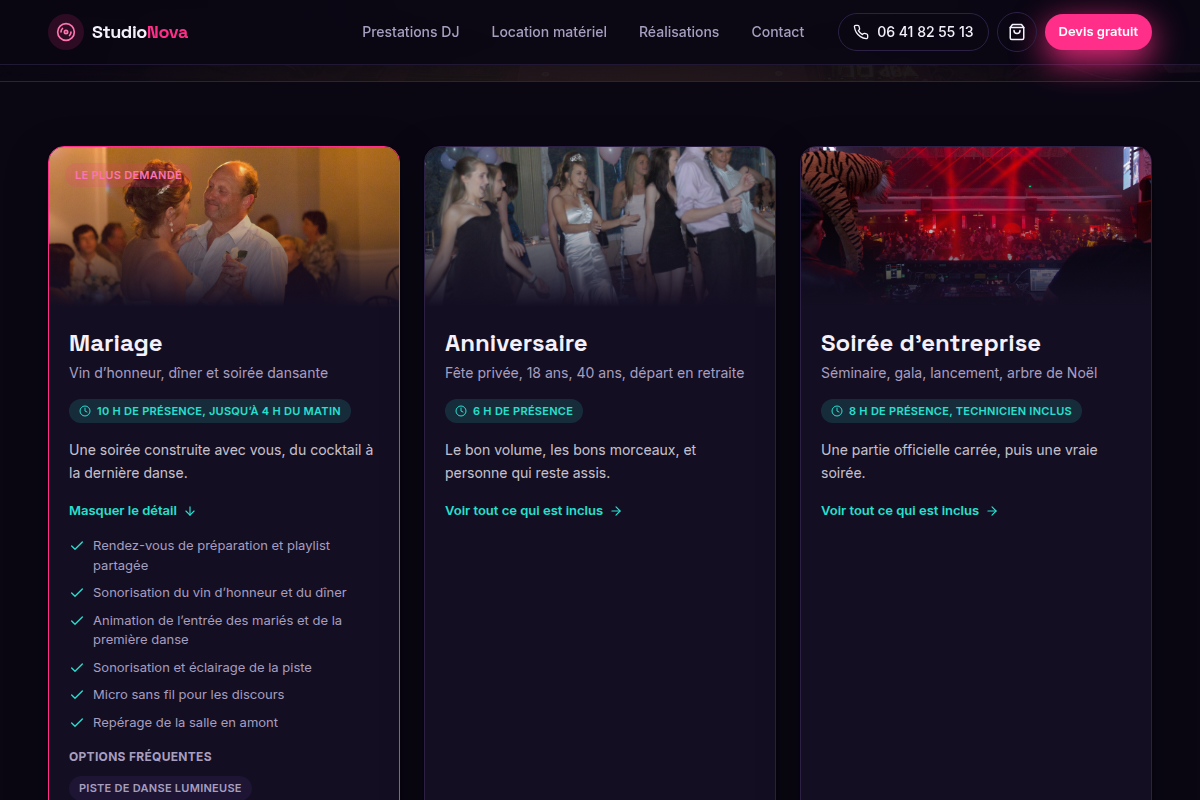Click the StudioNova vinyl logo icon
The height and width of the screenshot is (800, 1200).
coord(66,32)
